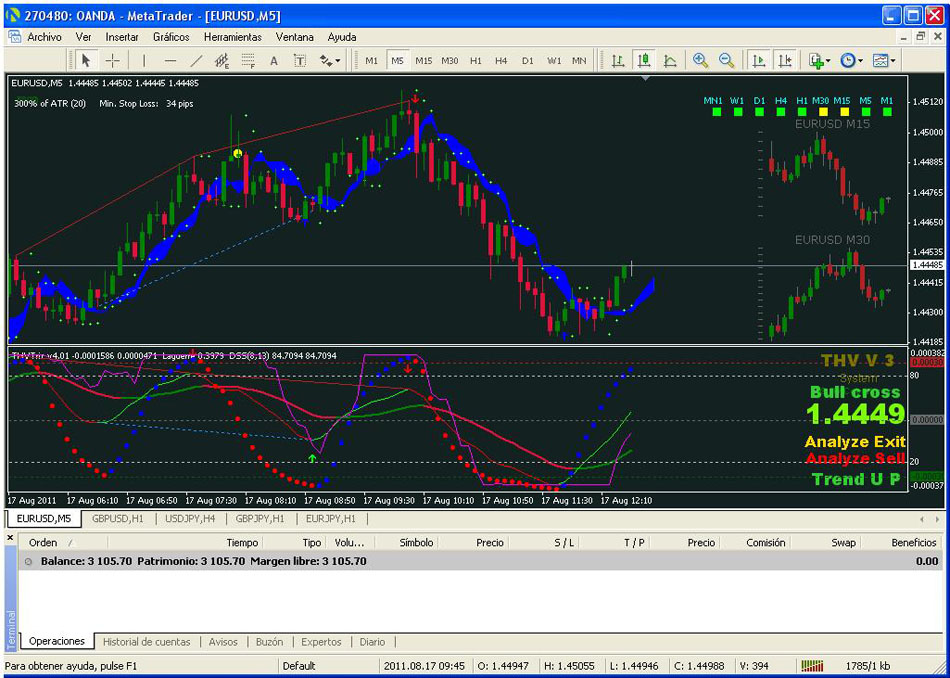950x678 pixels.
Task: Switch to the GBPUSD,H1 chart tab
Action: click(x=117, y=519)
